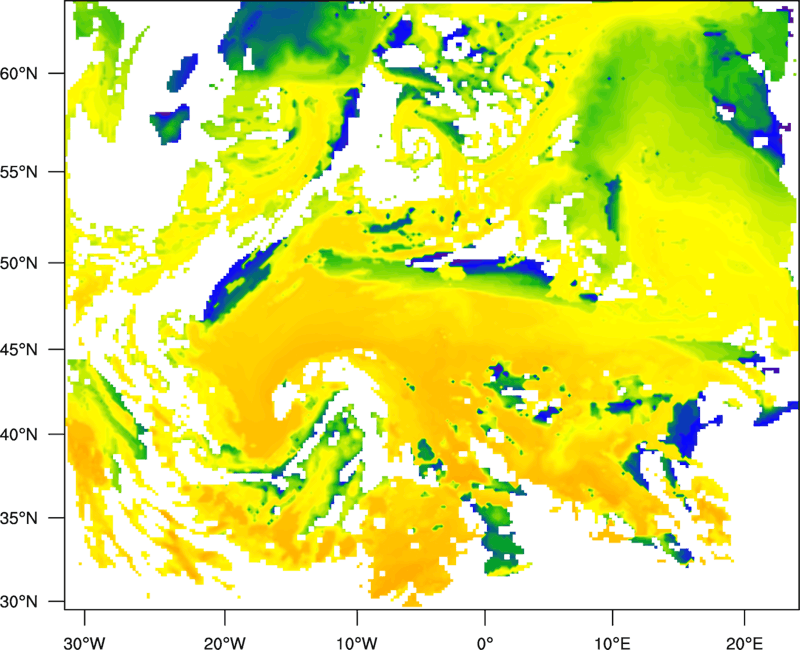Viewport: 800px width, 650px height.
Task: Click the 35°N latitude label
Action: [19, 518]
